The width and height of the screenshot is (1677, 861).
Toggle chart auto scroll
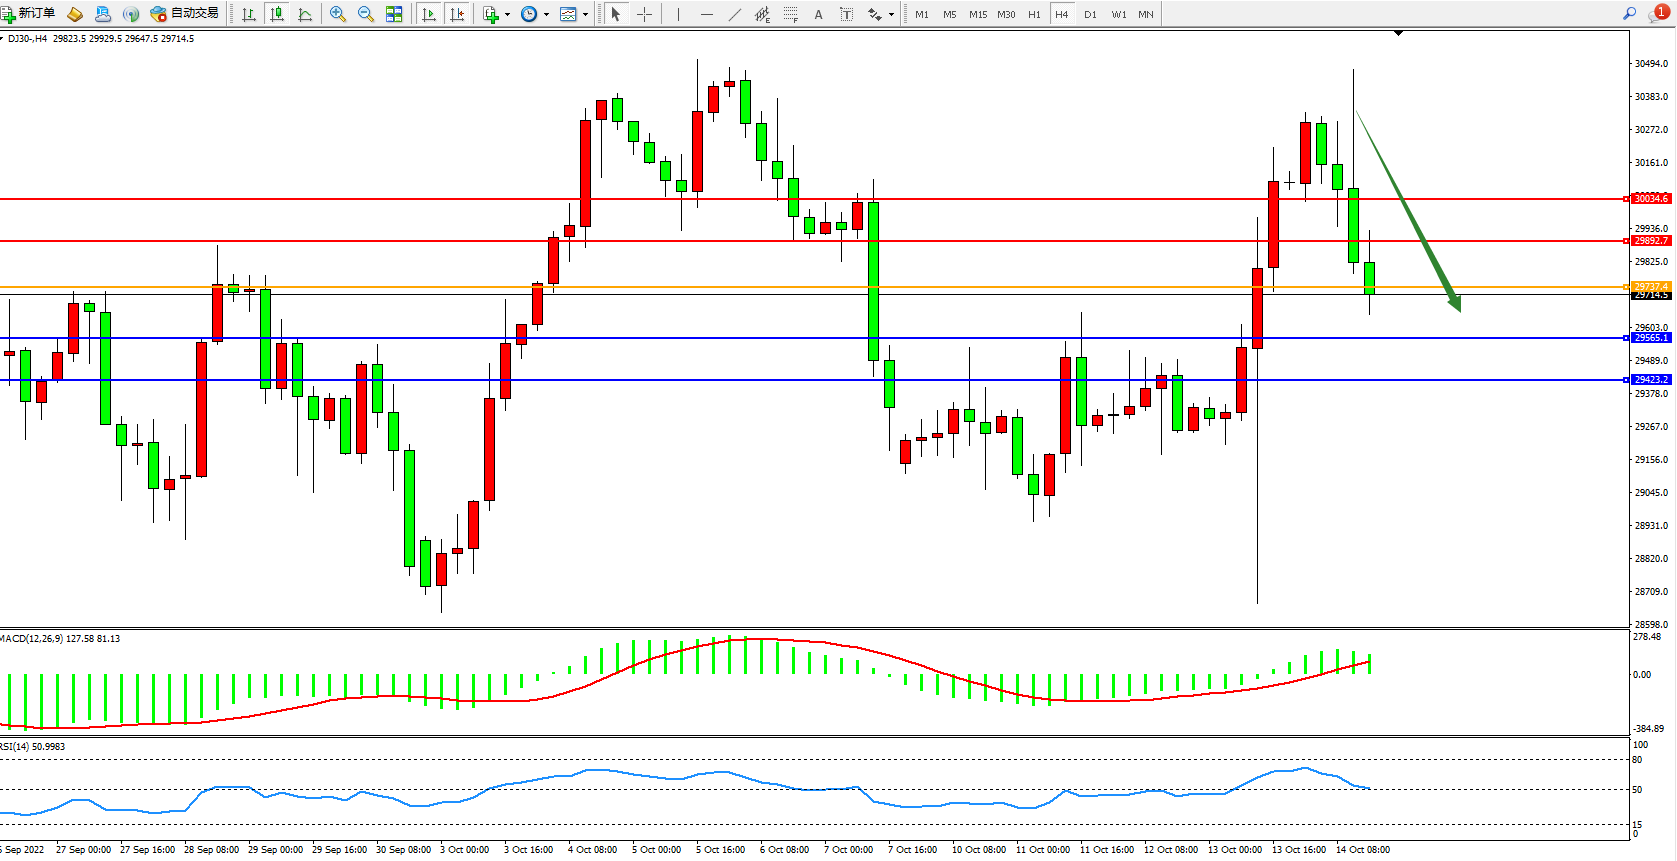[429, 14]
